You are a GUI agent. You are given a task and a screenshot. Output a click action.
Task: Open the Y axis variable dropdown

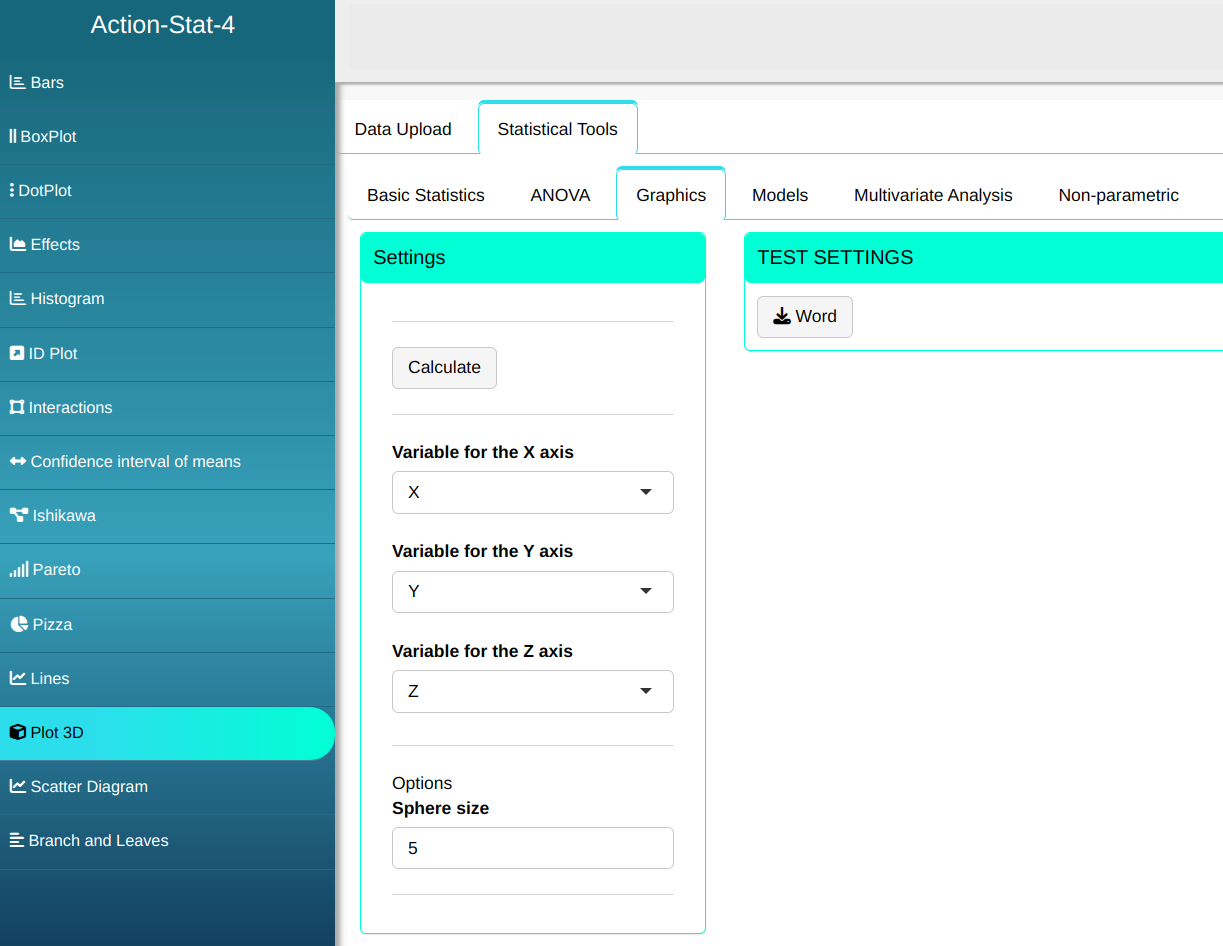point(532,592)
